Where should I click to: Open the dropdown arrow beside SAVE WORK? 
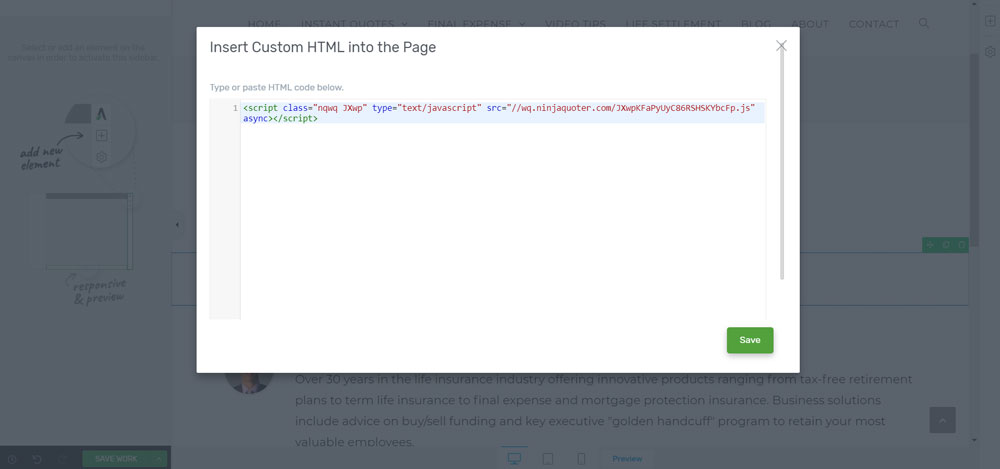pyautogui.click(x=159, y=459)
